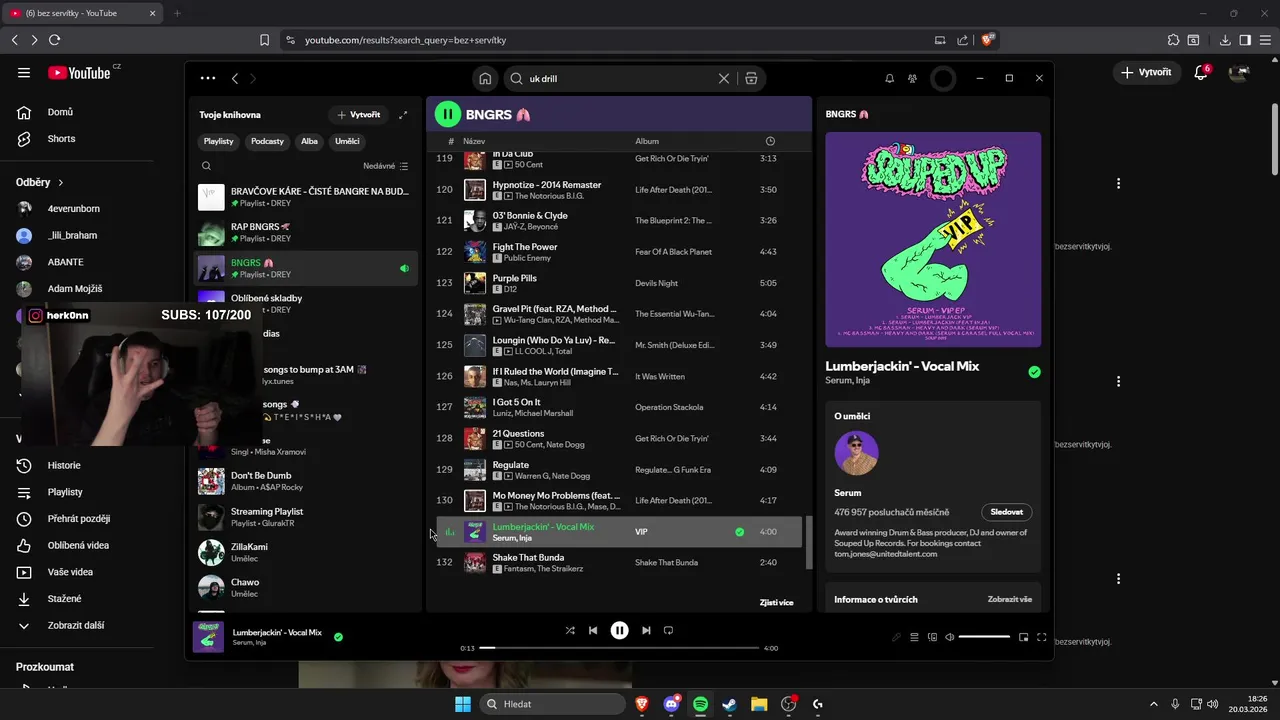Open Spotify friend activity icon
1280x720 pixels.
pos(912,78)
